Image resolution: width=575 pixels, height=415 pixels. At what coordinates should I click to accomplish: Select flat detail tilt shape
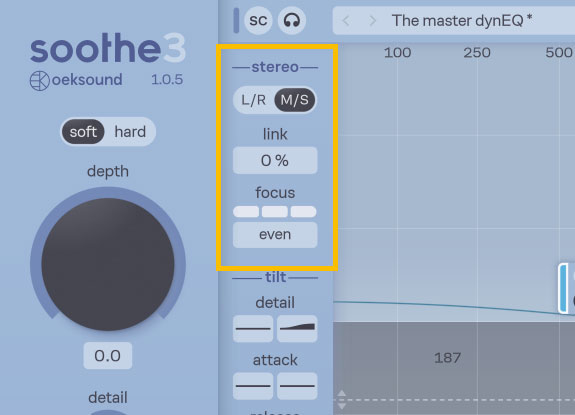[253, 328]
